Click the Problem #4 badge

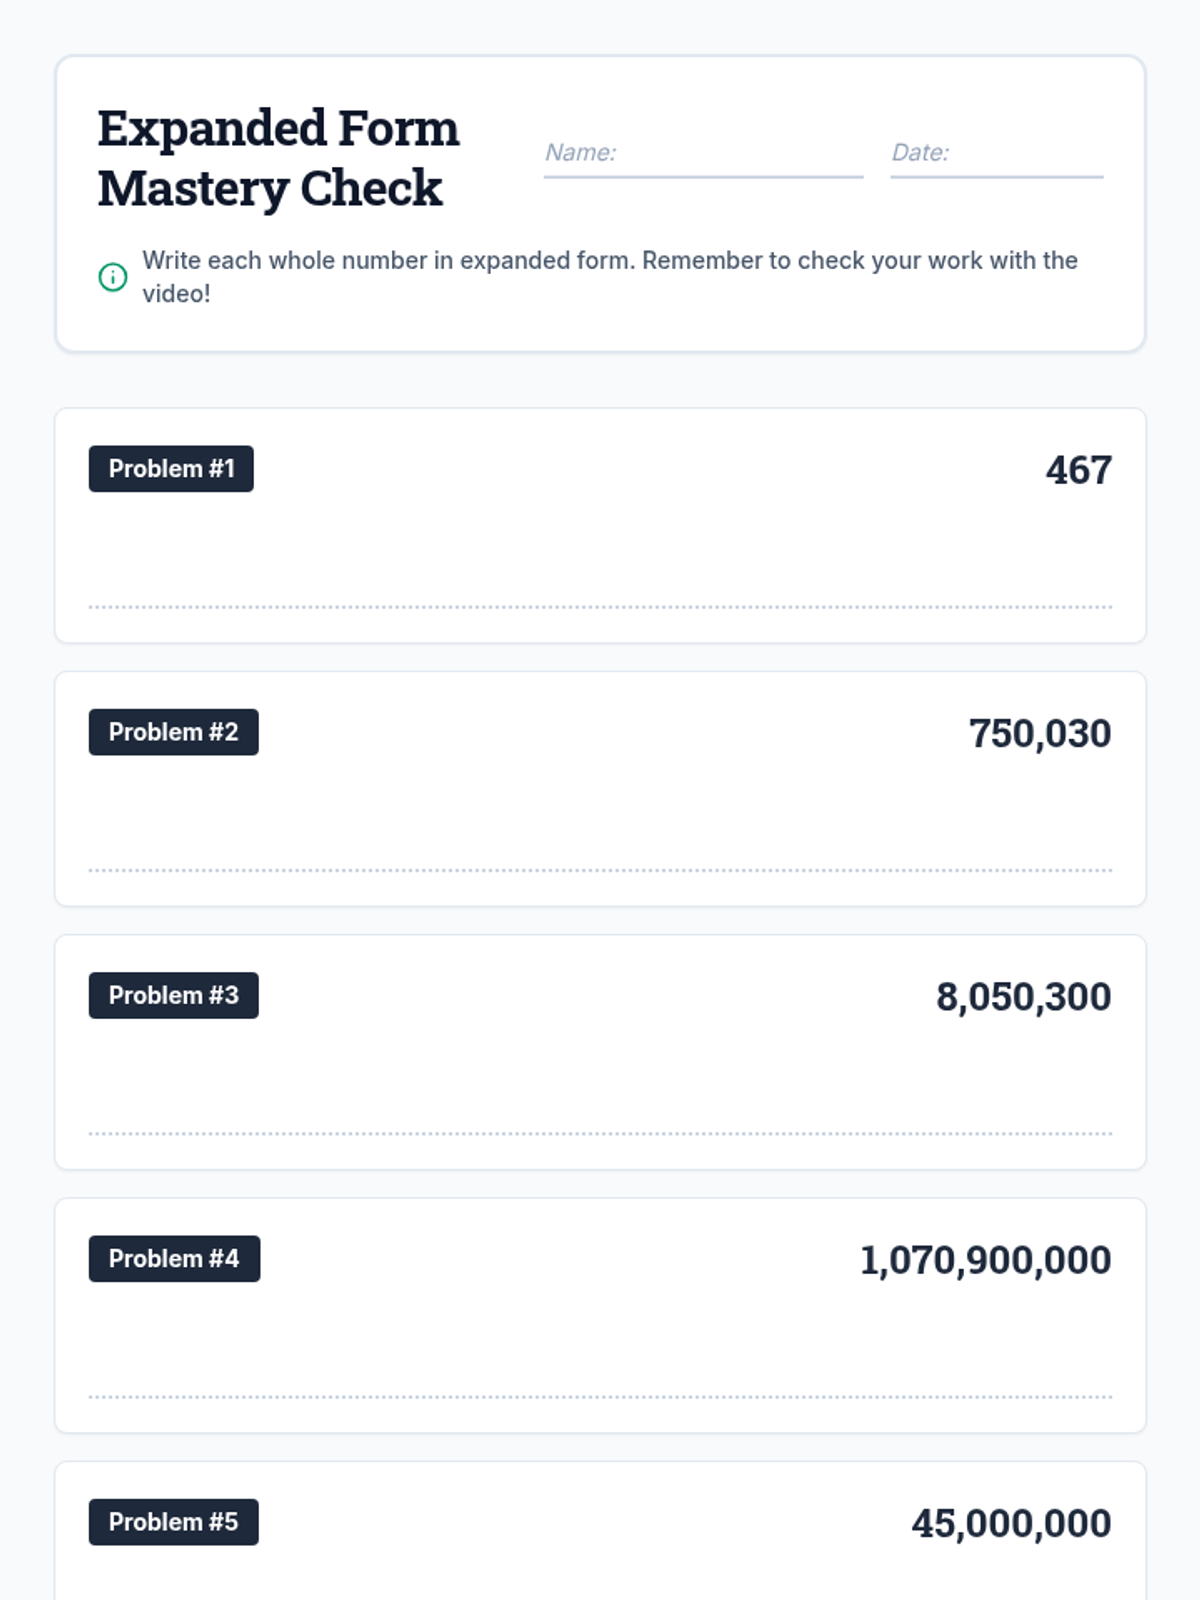(x=174, y=1259)
